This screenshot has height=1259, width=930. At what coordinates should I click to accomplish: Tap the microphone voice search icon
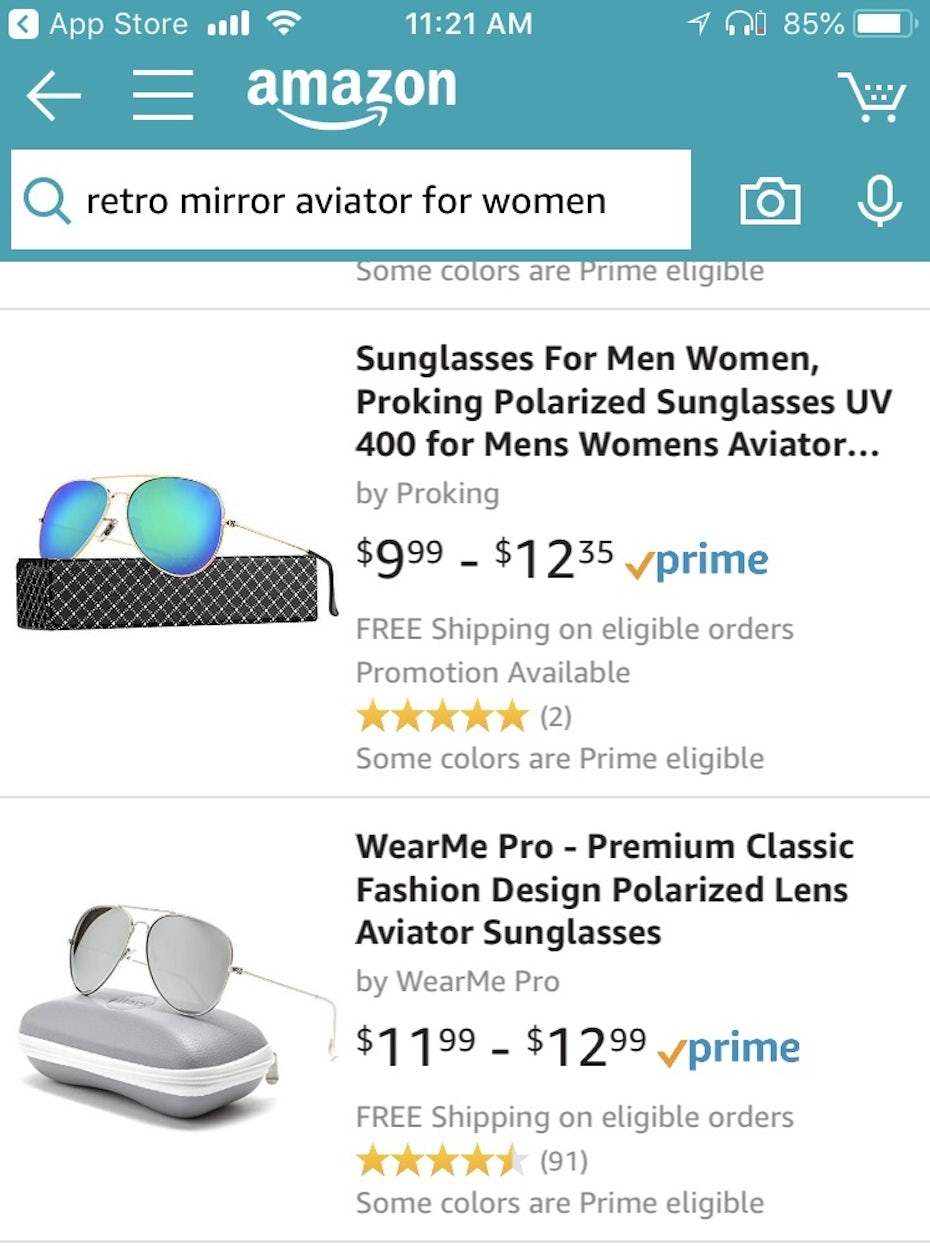coord(879,201)
